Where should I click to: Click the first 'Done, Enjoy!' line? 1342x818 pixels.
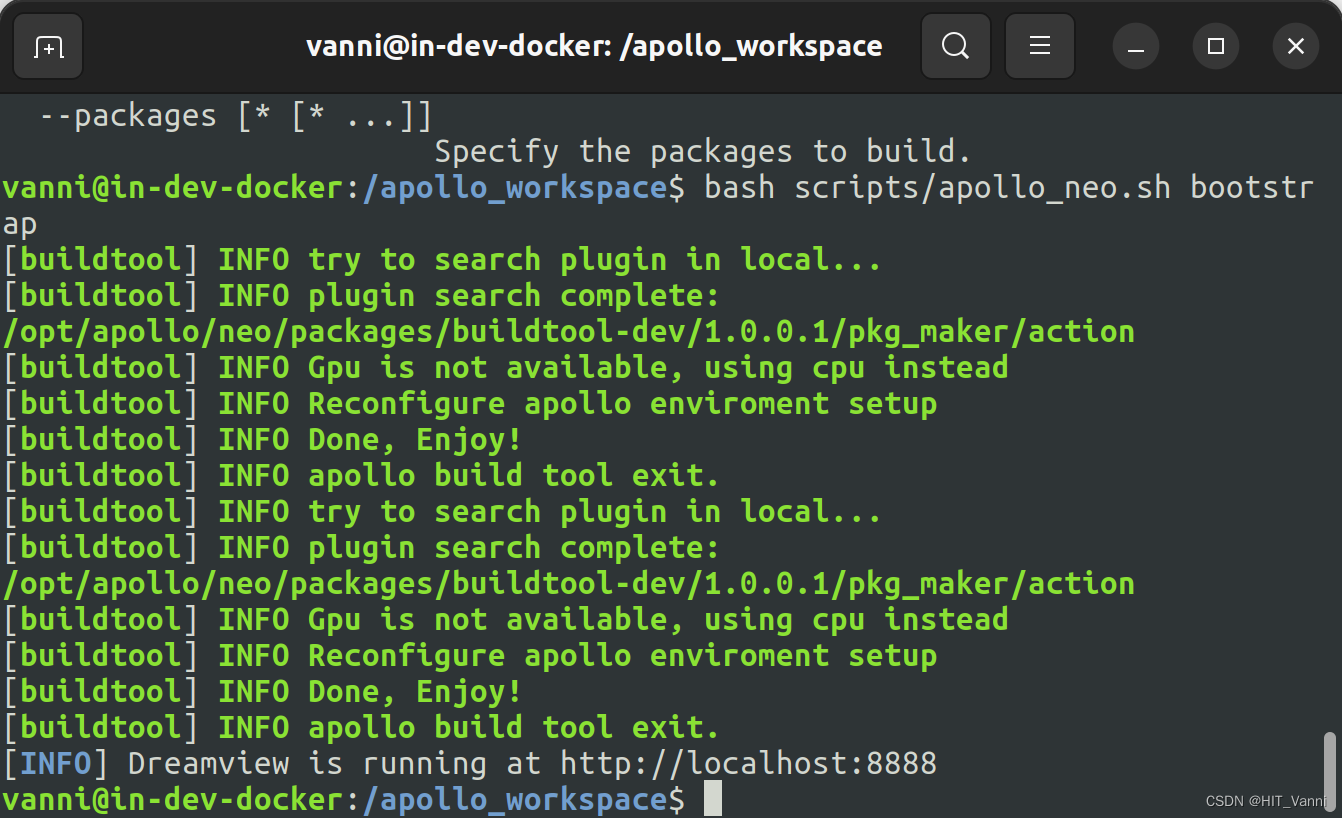[x=262, y=440]
